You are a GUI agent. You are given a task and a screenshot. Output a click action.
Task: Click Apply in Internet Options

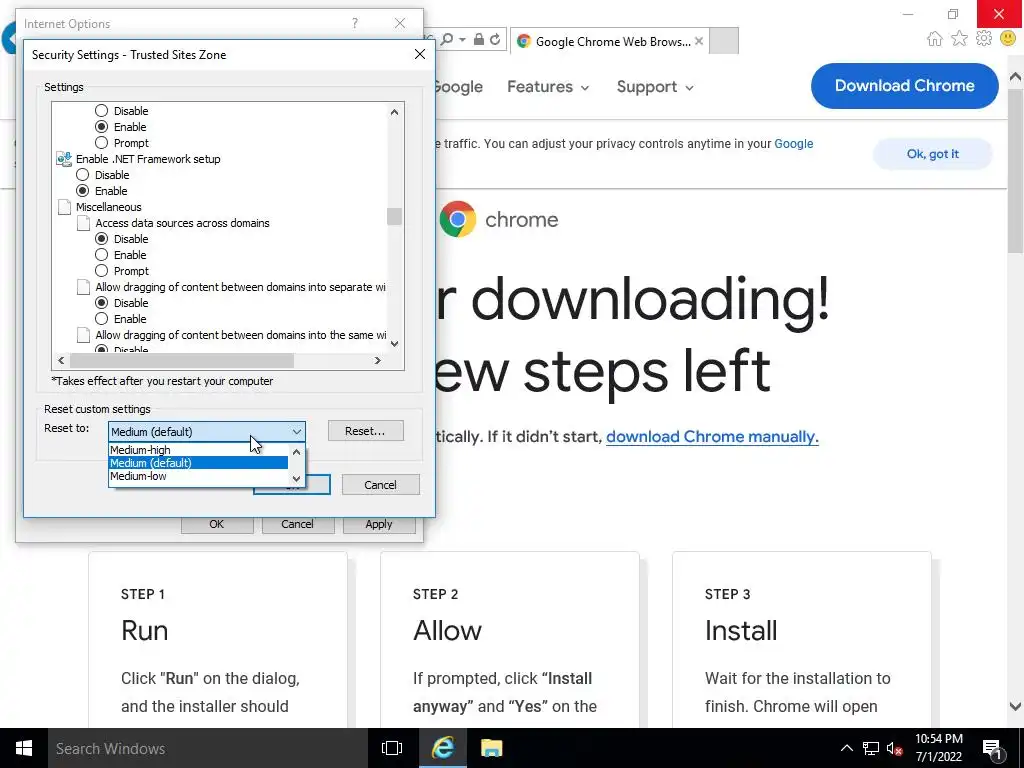point(379,524)
